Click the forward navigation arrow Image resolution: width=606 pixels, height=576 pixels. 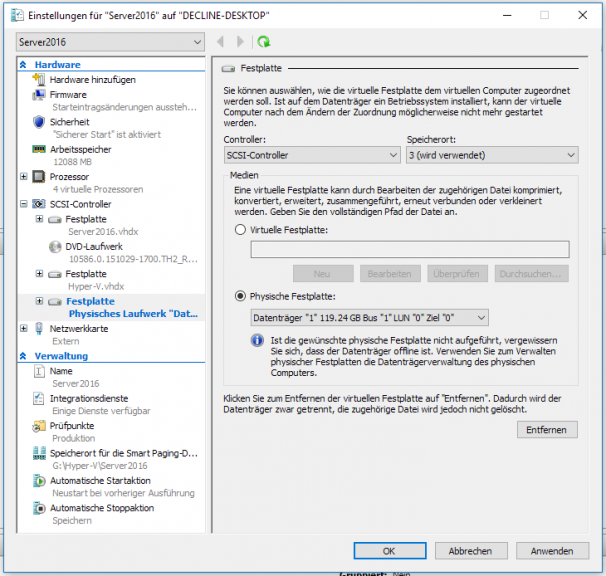(x=240, y=41)
